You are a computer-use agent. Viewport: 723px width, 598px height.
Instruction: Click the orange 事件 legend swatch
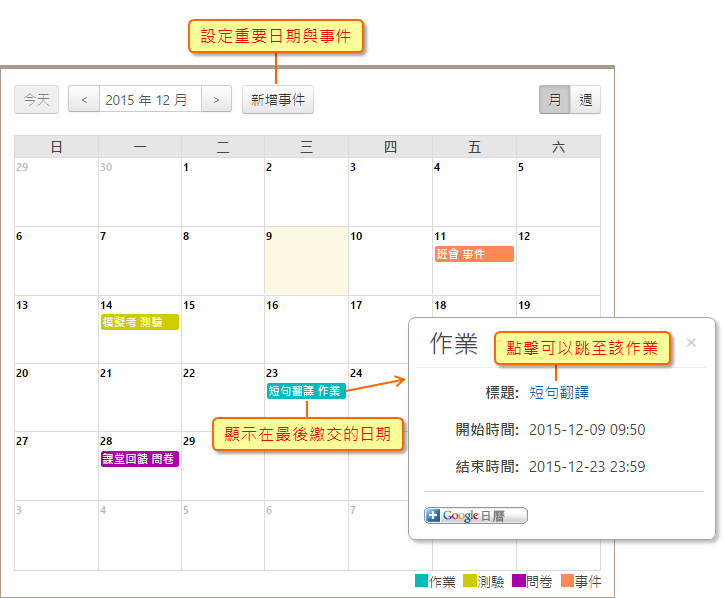coord(567,581)
